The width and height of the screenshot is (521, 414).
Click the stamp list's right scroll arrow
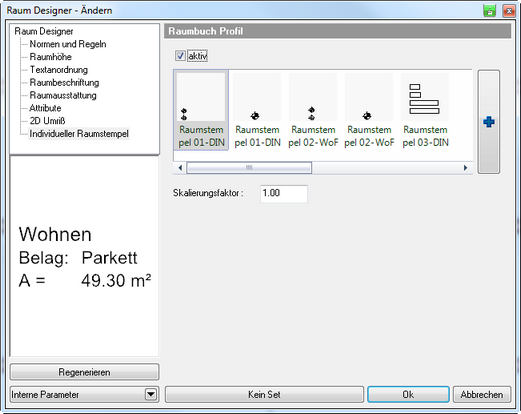coord(465,168)
